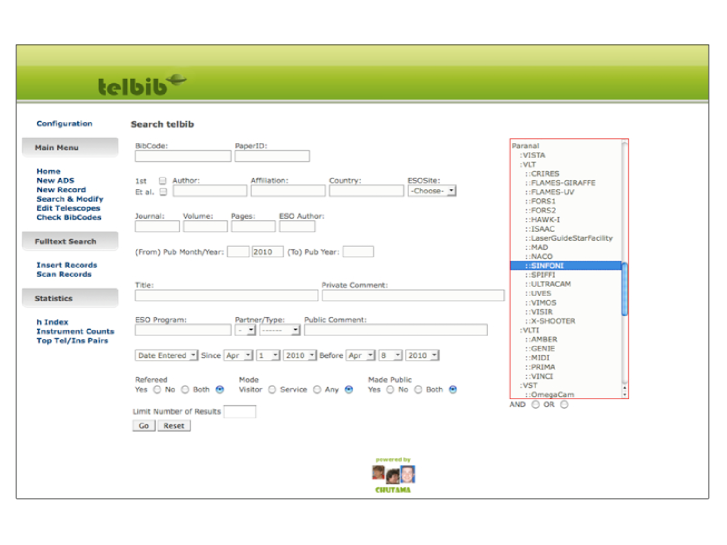Click the Go button
This screenshot has height=545, width=727.
pyautogui.click(x=144, y=426)
